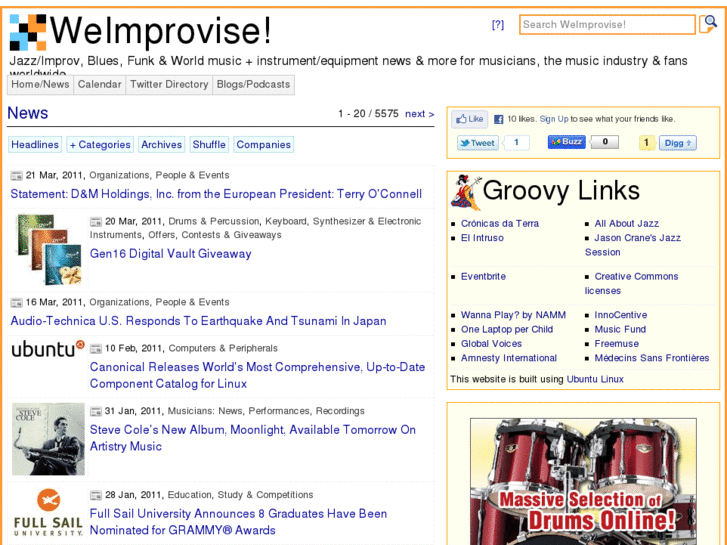This screenshot has height=545, width=727.
Task: Open the Calendar menu tab
Action: pyautogui.click(x=99, y=84)
